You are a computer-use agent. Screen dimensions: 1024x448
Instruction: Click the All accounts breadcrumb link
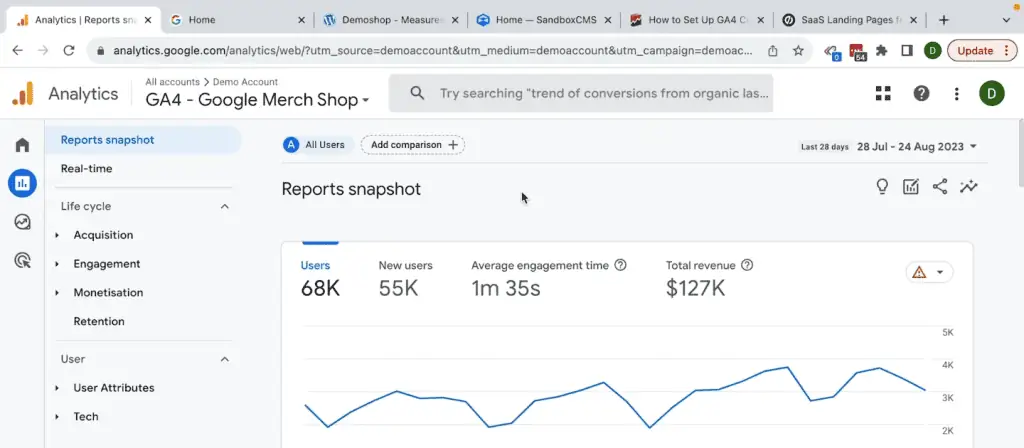(x=172, y=82)
